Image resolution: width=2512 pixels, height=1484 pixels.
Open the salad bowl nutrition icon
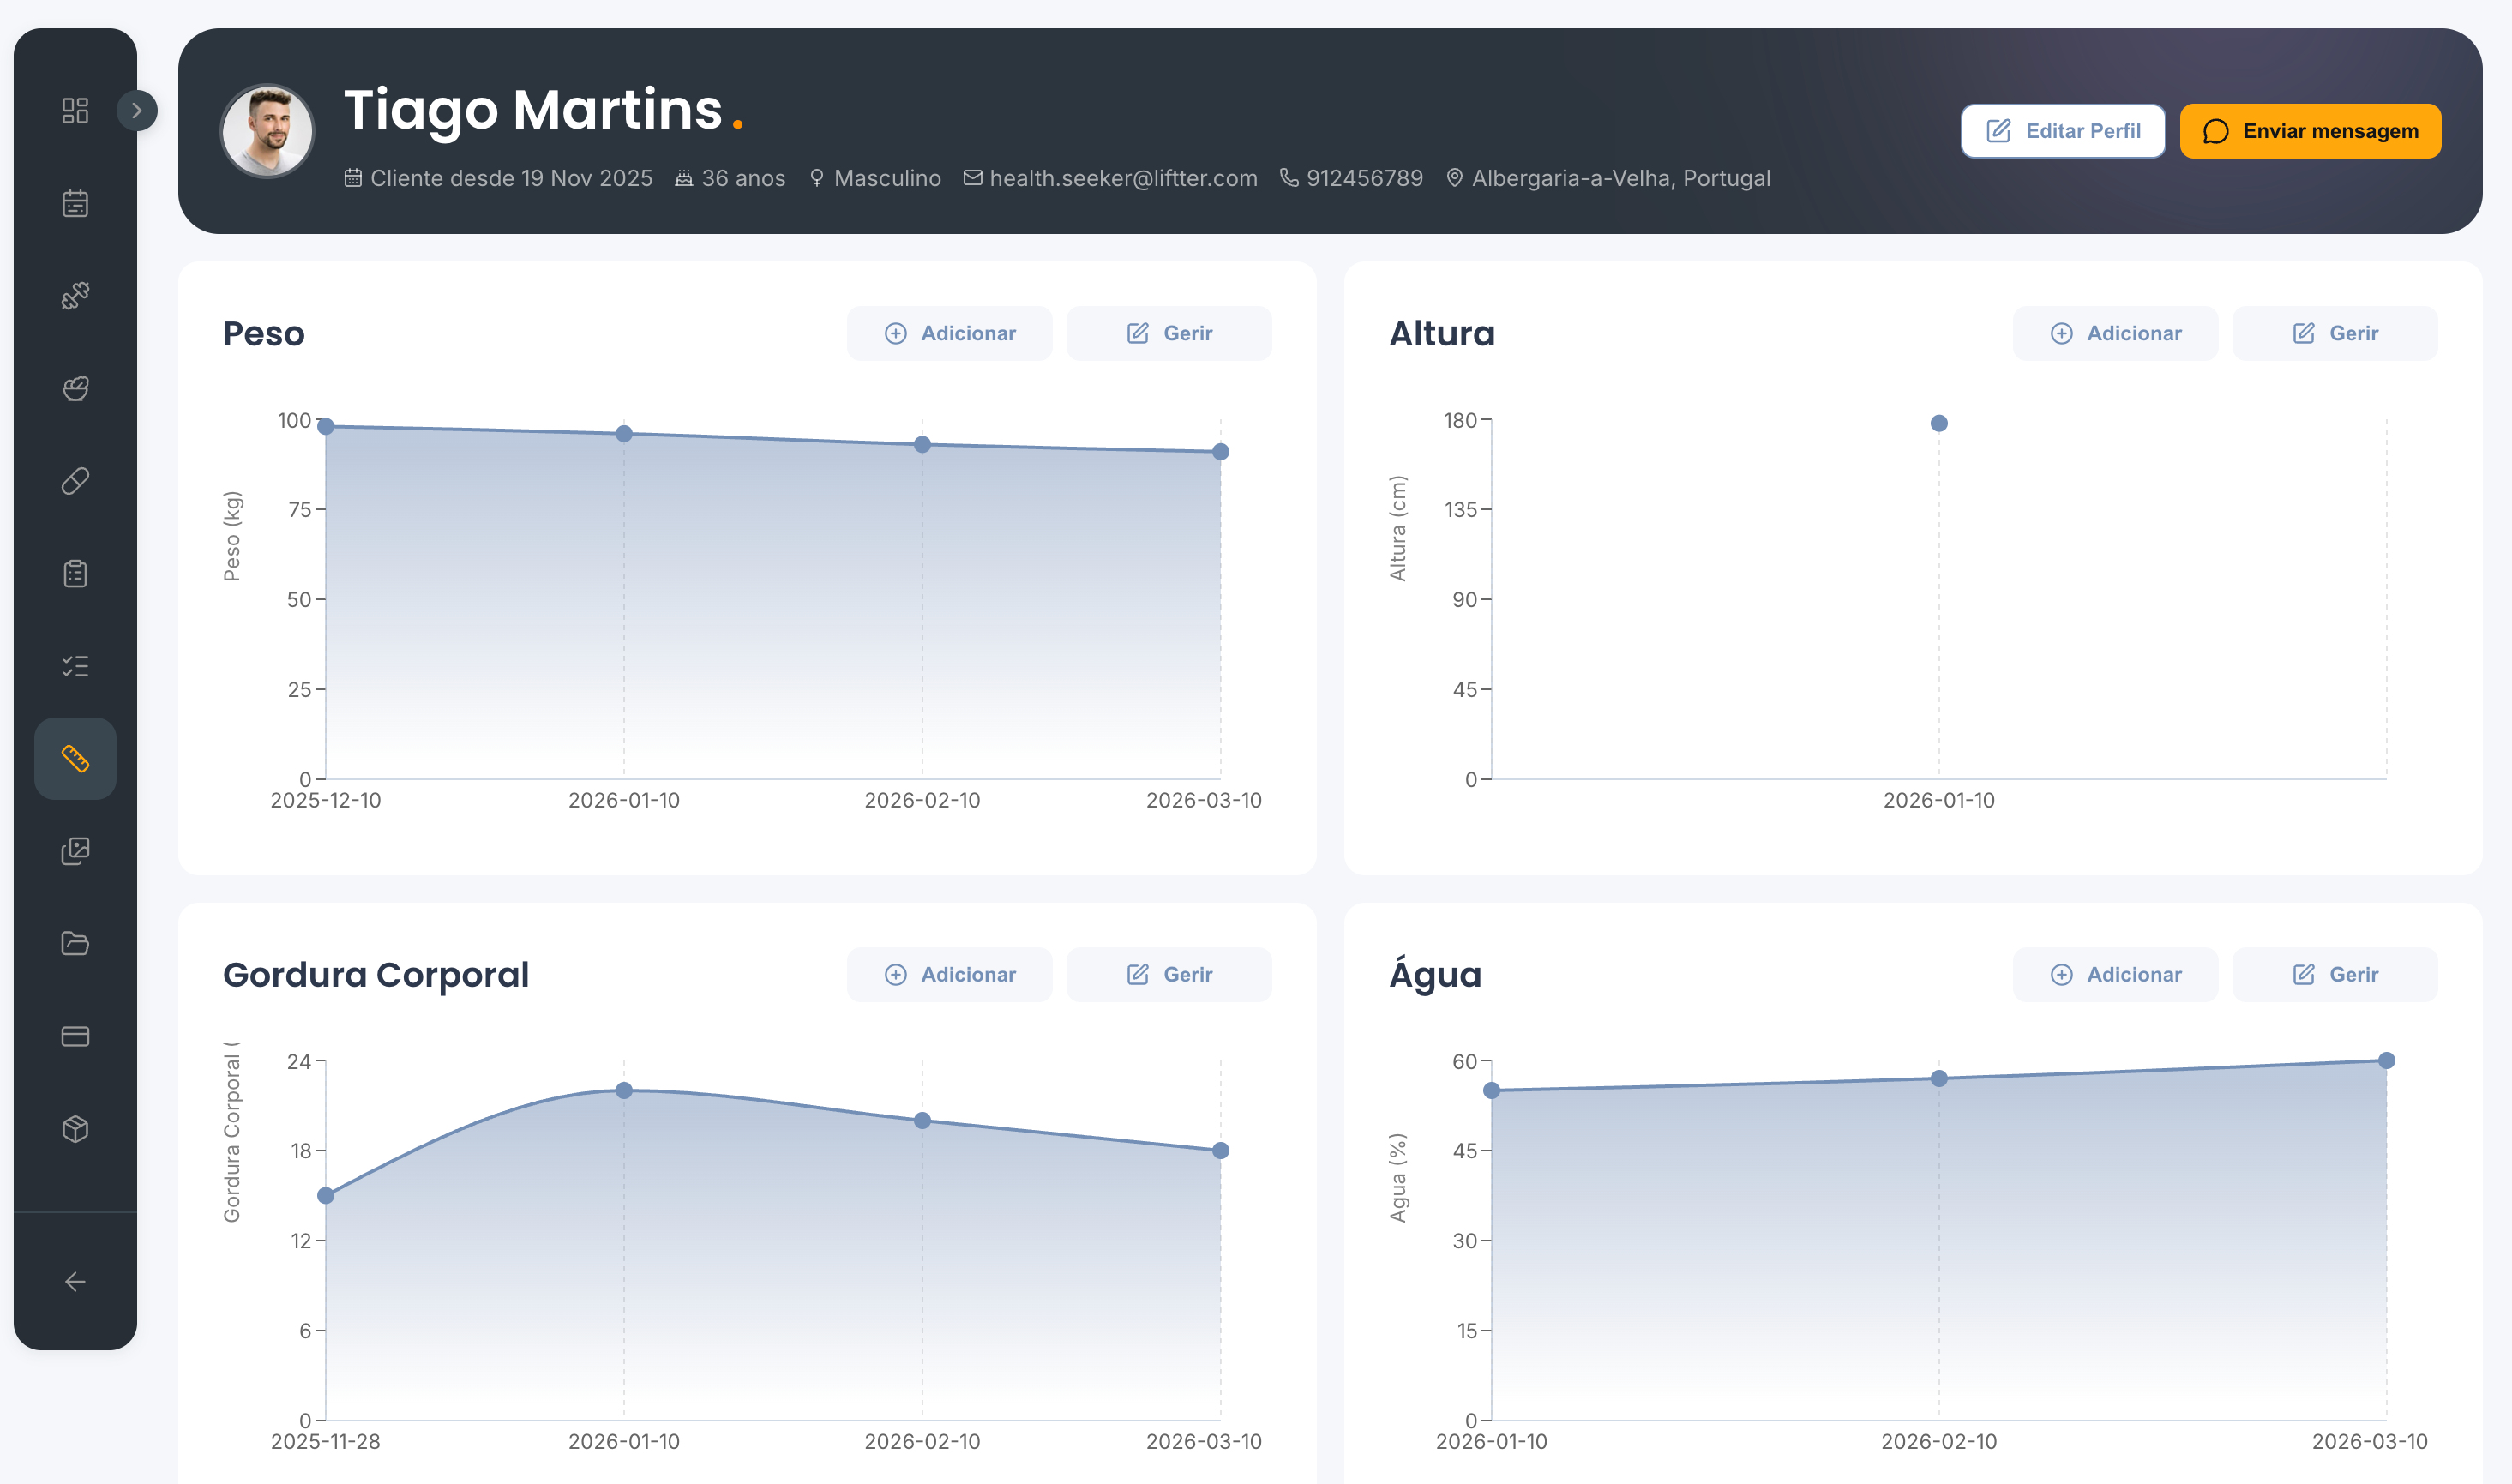75,388
